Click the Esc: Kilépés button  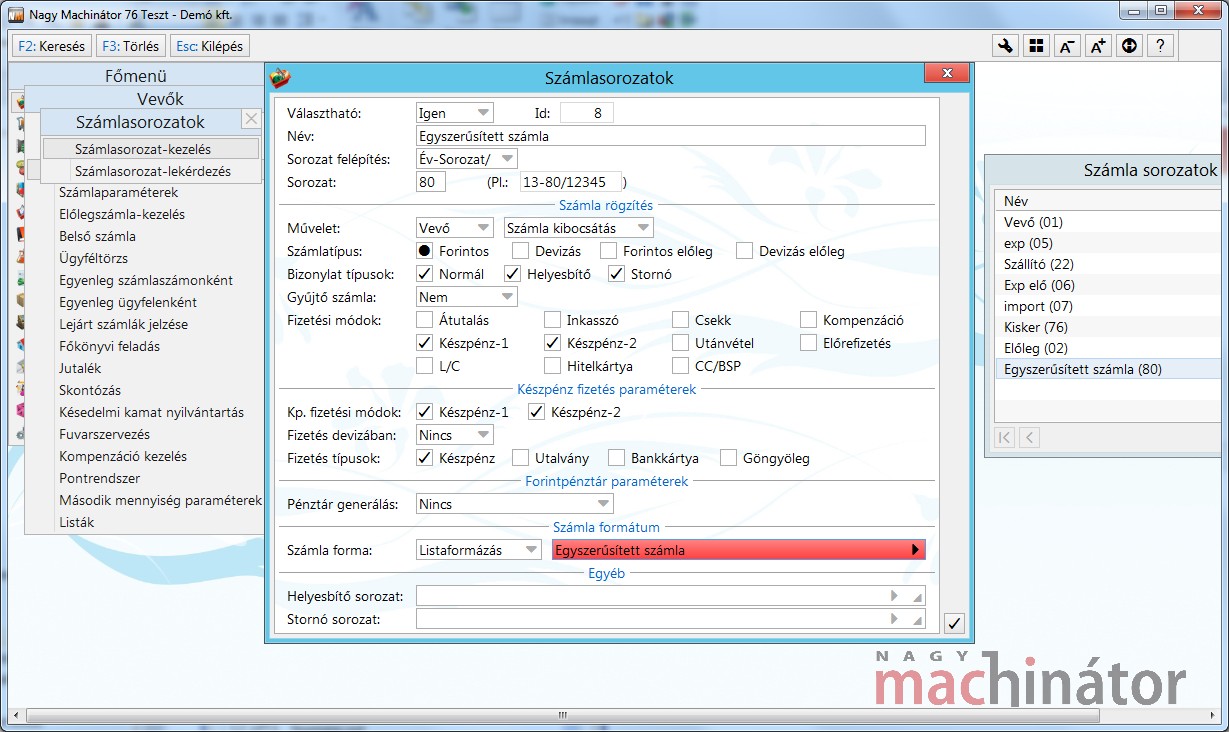click(209, 46)
